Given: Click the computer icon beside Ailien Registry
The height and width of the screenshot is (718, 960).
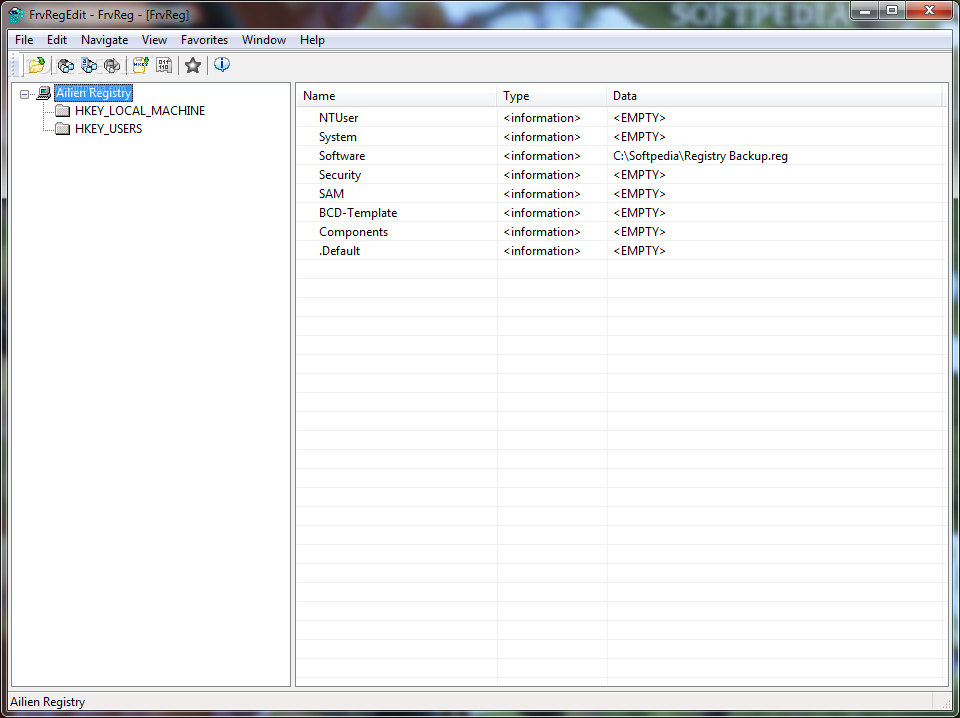Looking at the screenshot, I should (x=43, y=93).
